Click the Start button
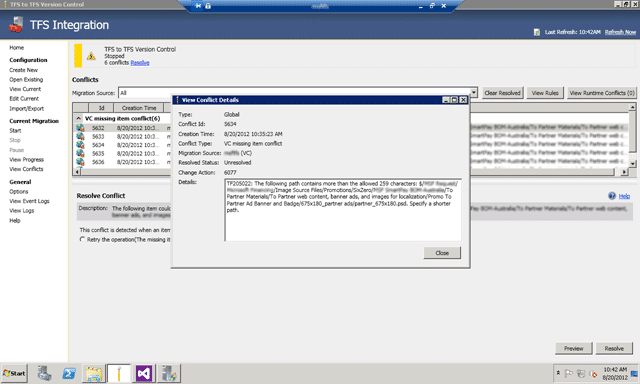Image resolution: width=640 pixels, height=384 pixels. coord(14,373)
